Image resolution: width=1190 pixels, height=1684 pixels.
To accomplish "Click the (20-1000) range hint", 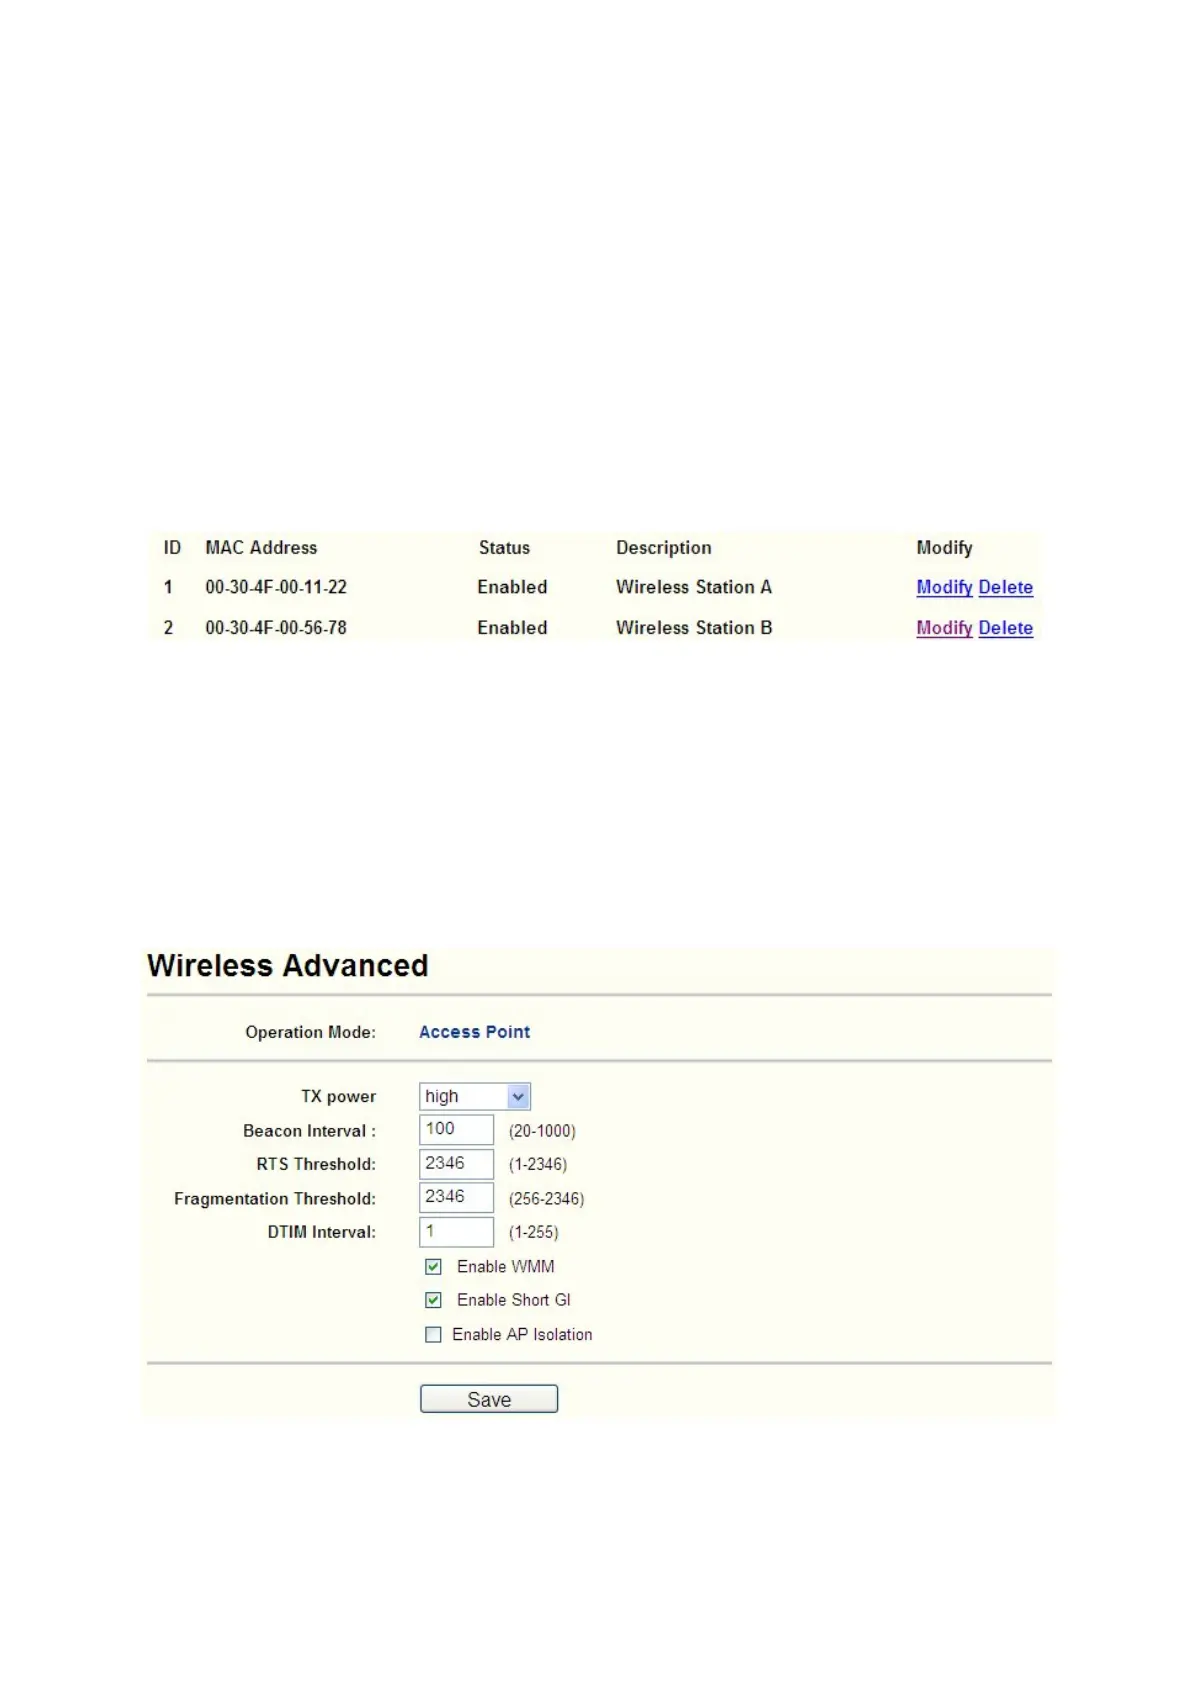I will tap(542, 1131).
